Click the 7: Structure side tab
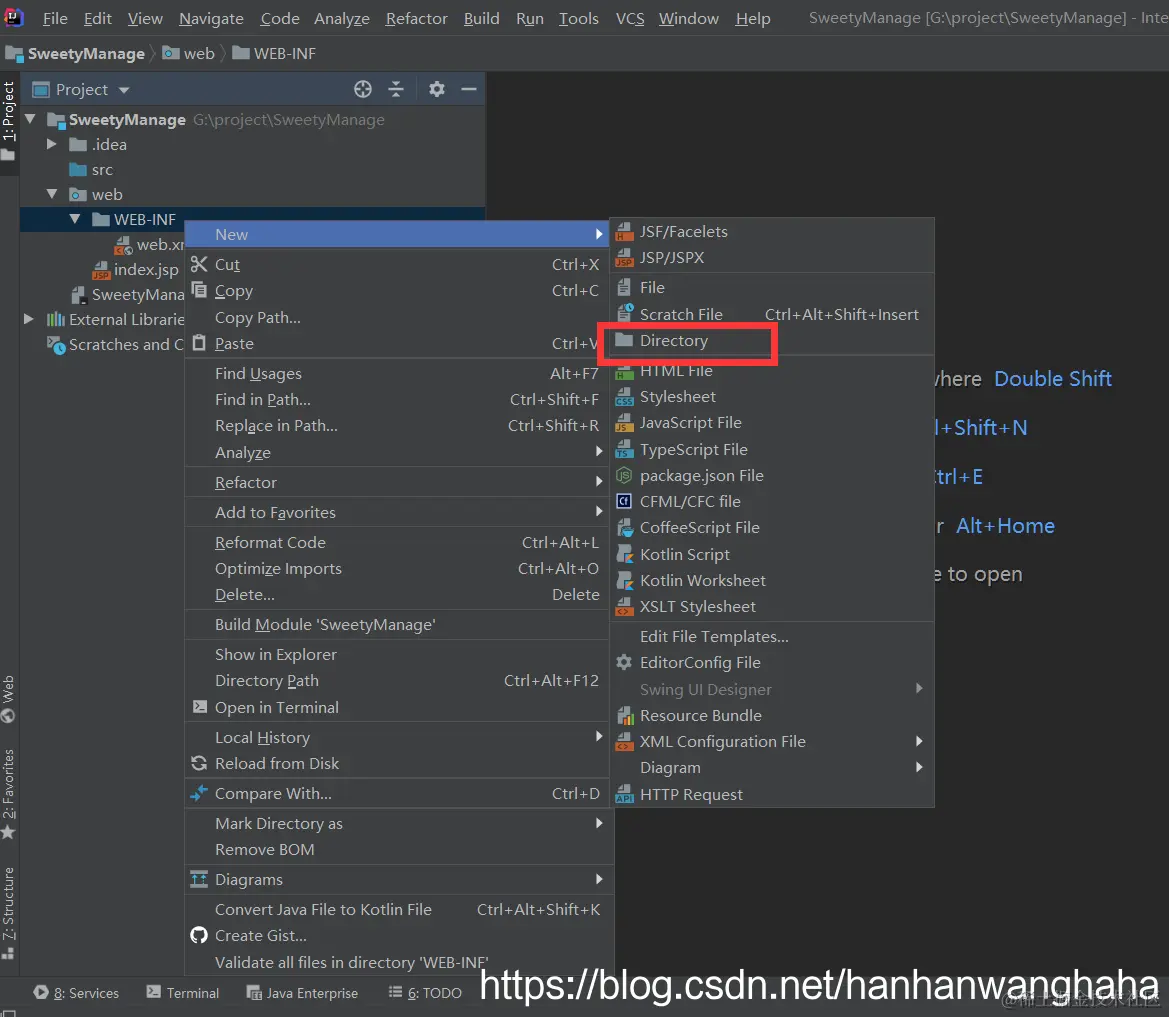1169x1017 pixels. click(8, 913)
